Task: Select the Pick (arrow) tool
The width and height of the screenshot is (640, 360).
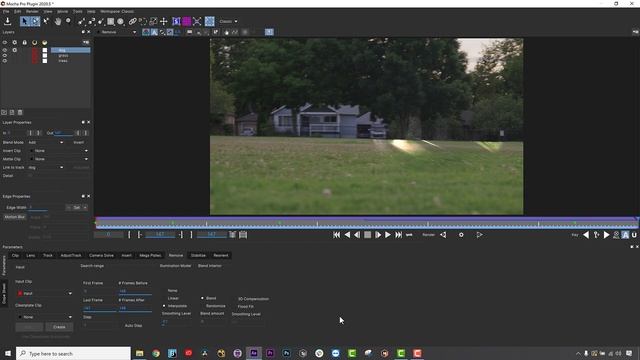Action: [x=24, y=21]
